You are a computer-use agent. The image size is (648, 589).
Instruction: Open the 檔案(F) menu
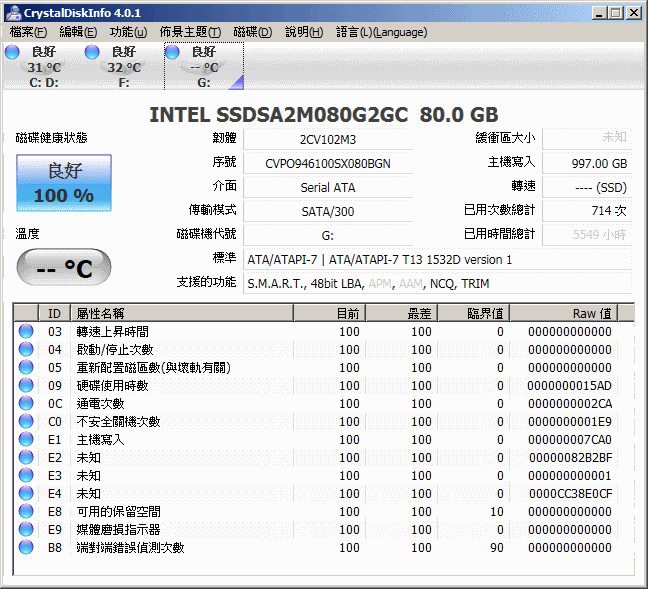[28, 32]
